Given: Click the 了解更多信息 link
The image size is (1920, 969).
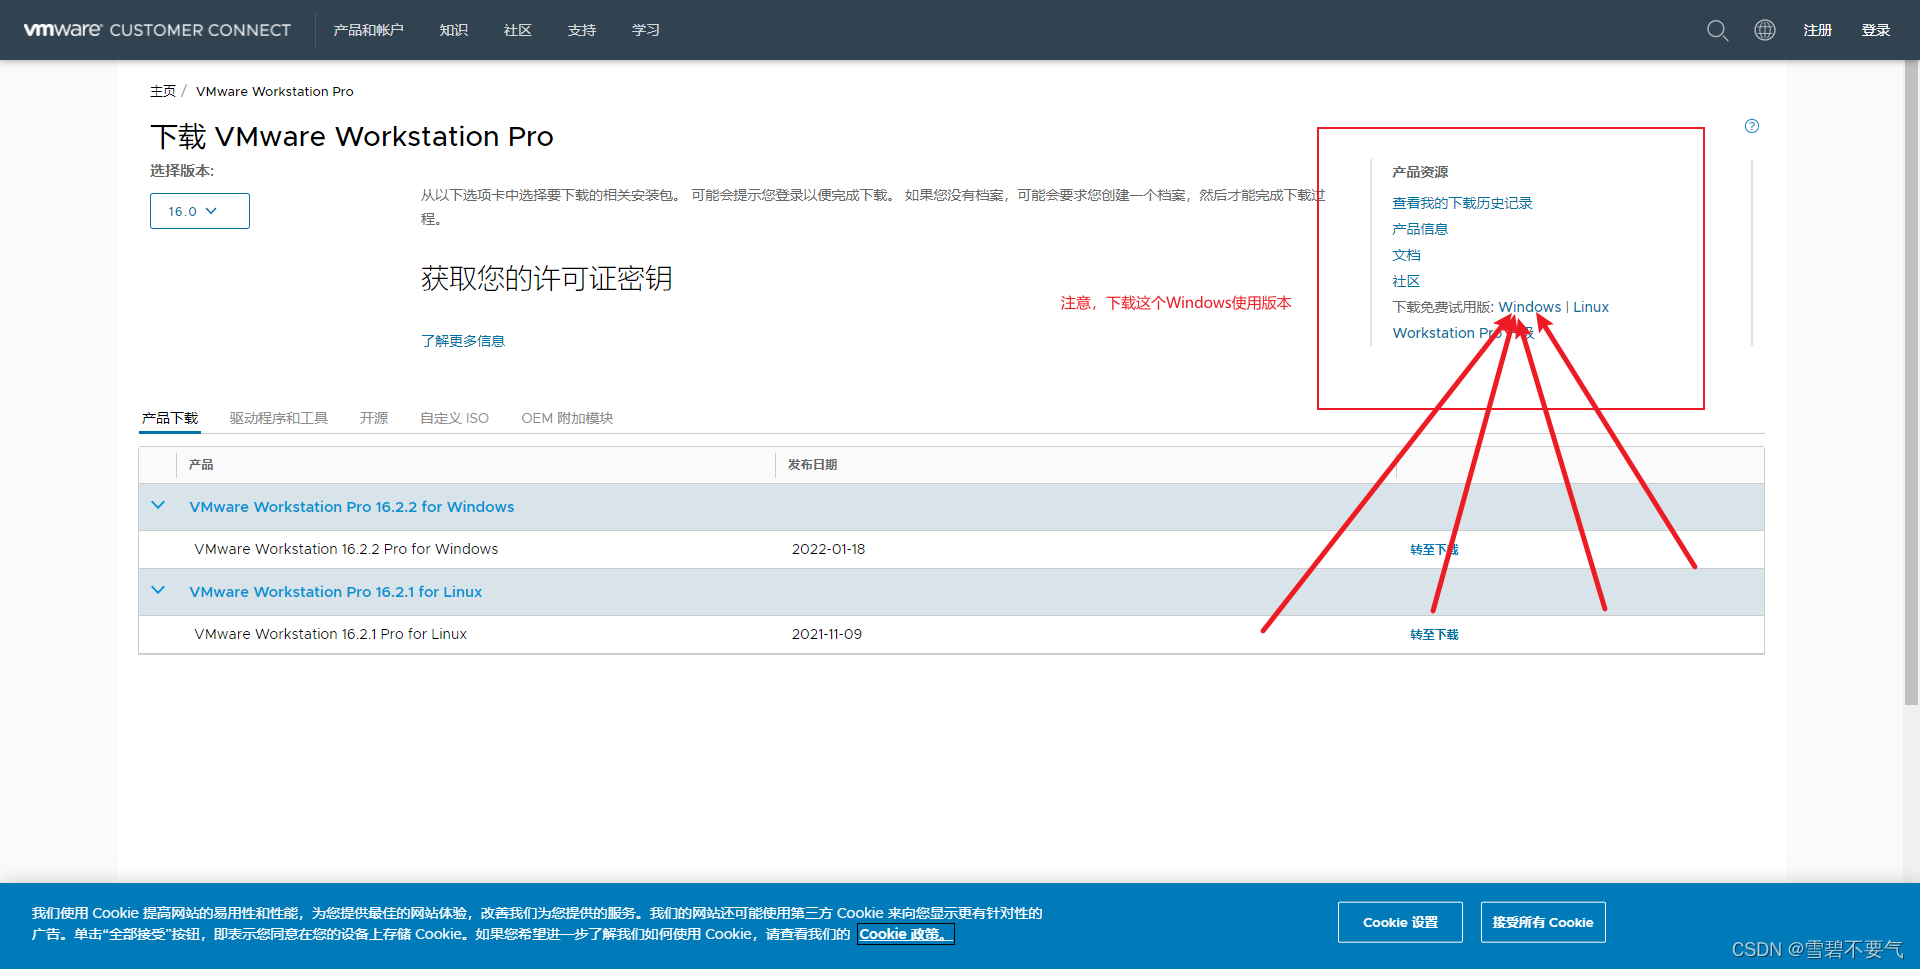Looking at the screenshot, I should 463,341.
